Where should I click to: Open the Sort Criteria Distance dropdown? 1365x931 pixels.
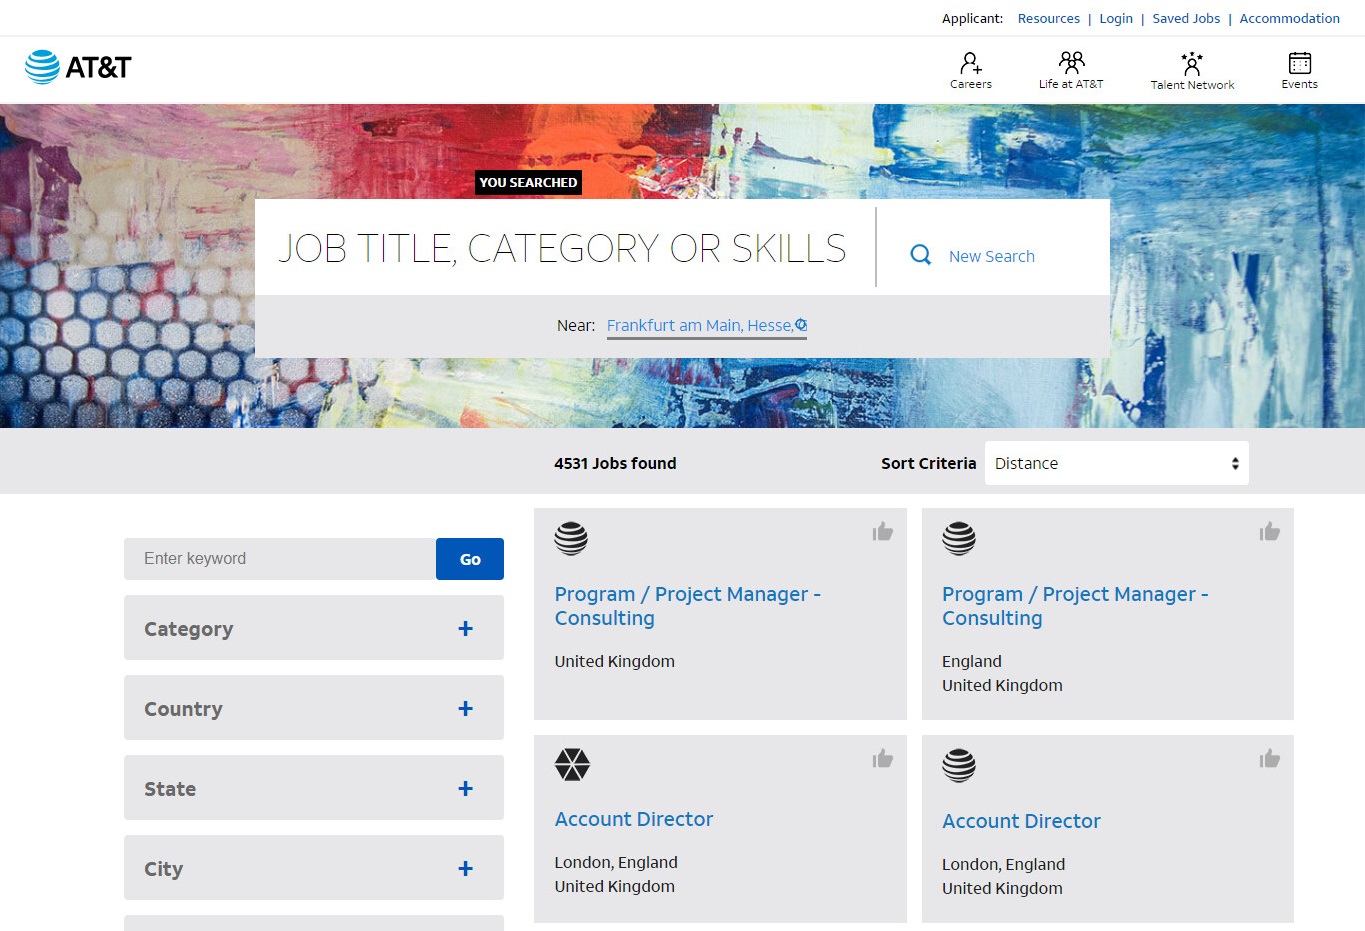[x=1116, y=464]
